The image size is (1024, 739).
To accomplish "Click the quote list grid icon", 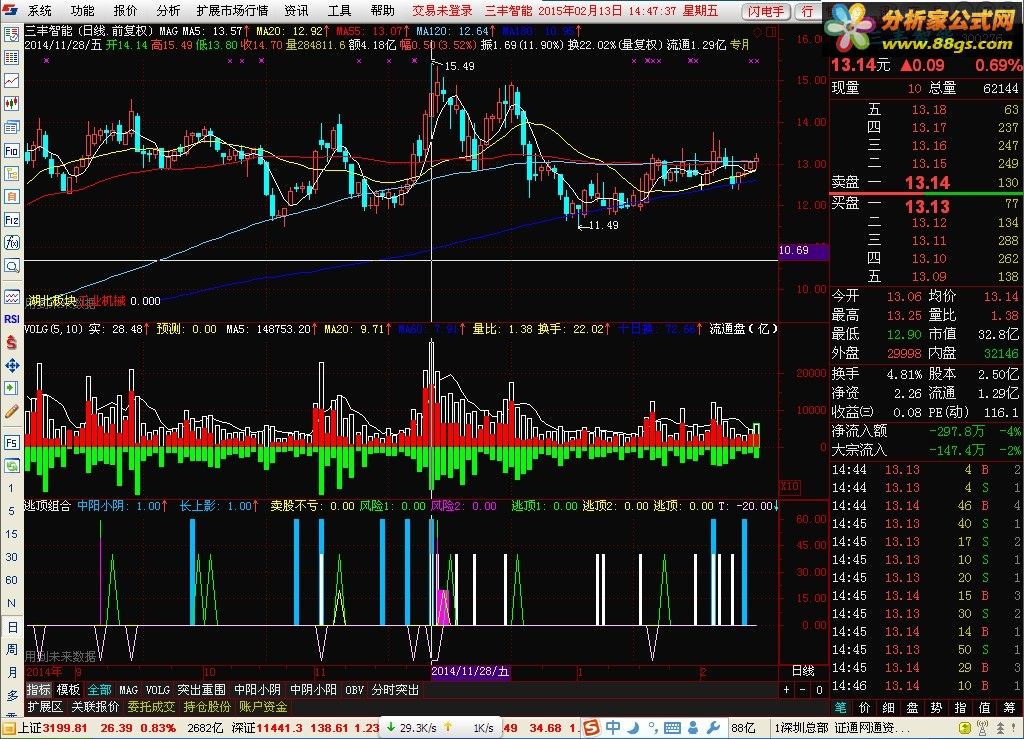I will tap(12, 57).
